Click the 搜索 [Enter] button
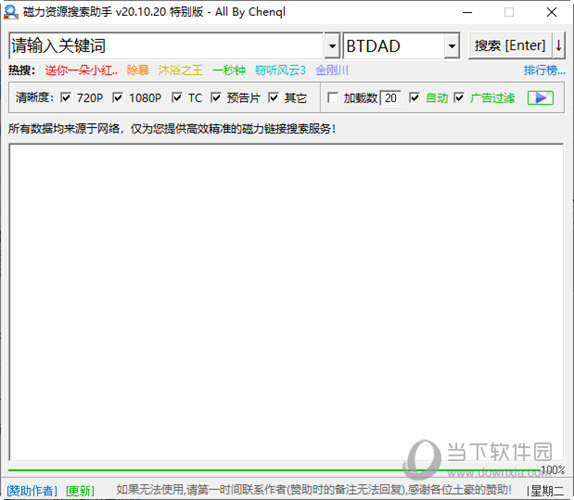This screenshot has width=574, height=500. pos(510,46)
